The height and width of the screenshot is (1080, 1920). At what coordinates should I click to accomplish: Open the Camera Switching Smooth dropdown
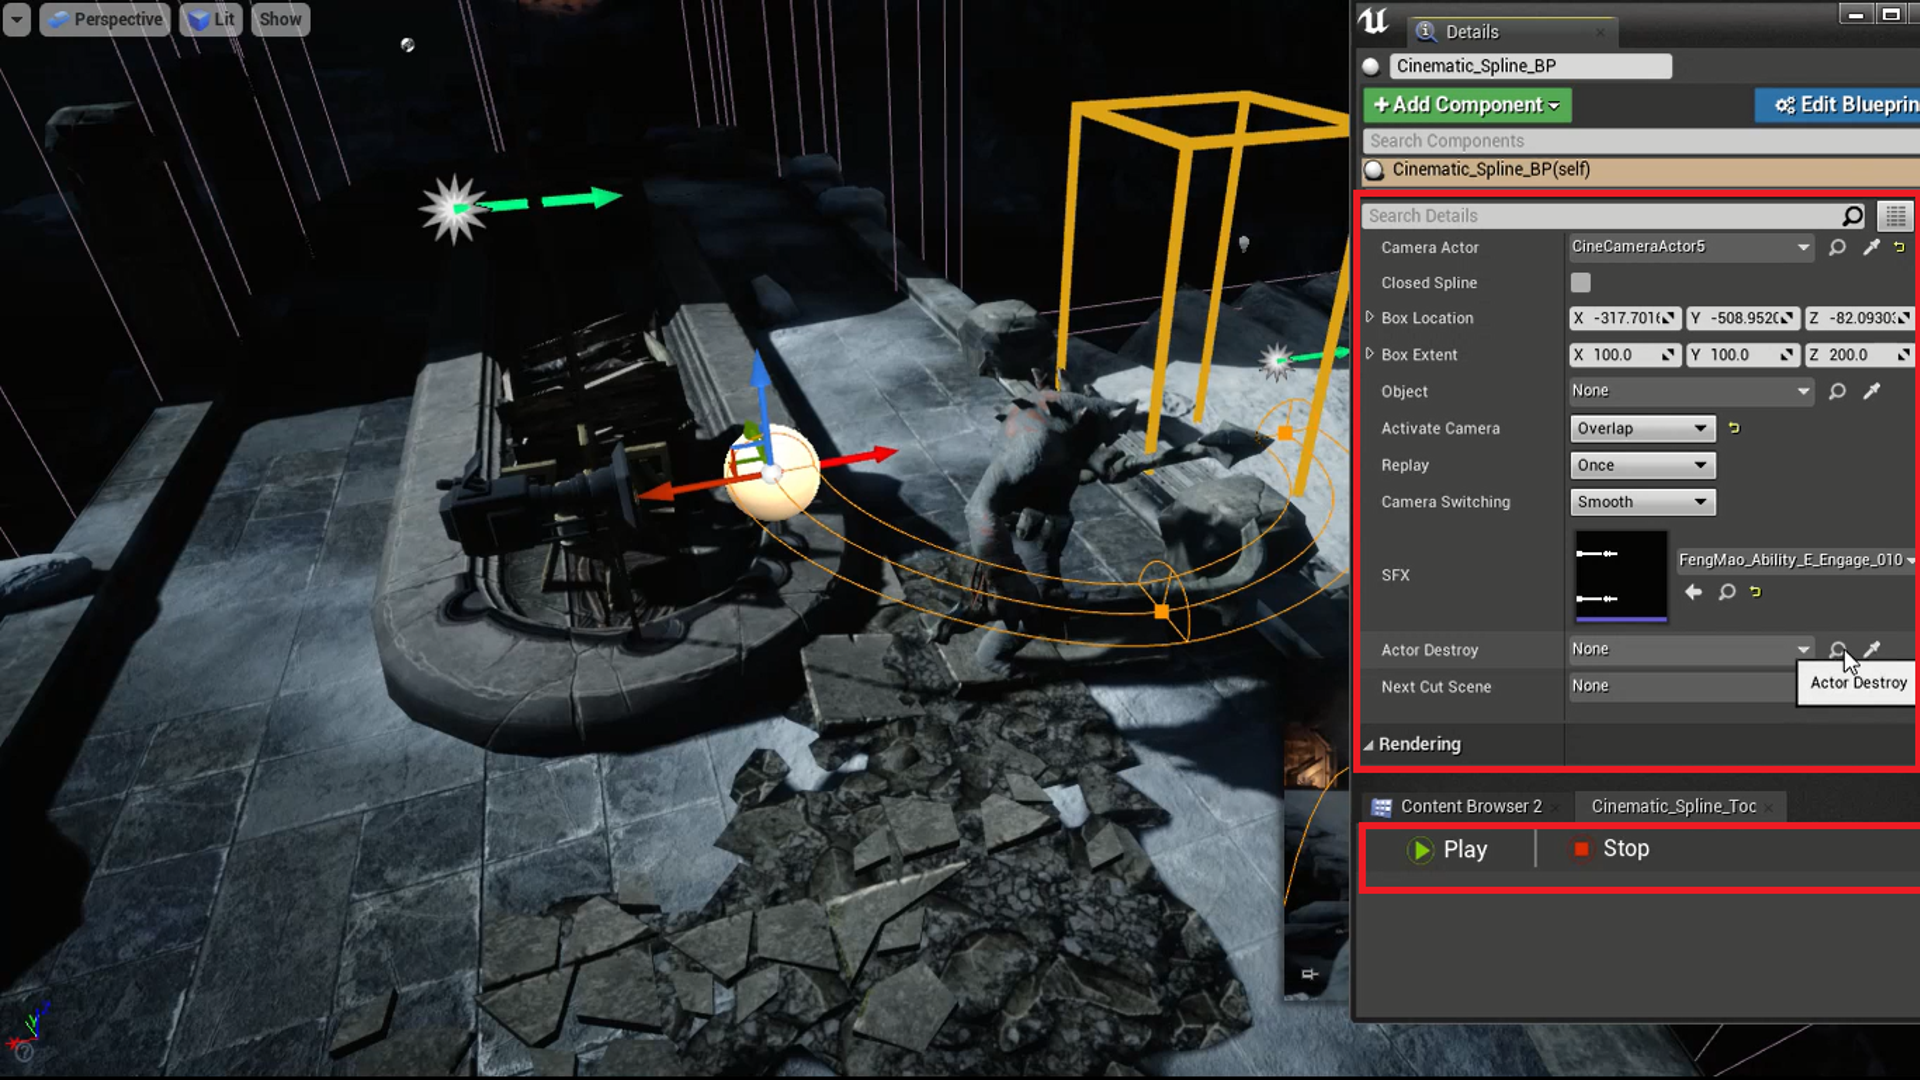point(1641,502)
